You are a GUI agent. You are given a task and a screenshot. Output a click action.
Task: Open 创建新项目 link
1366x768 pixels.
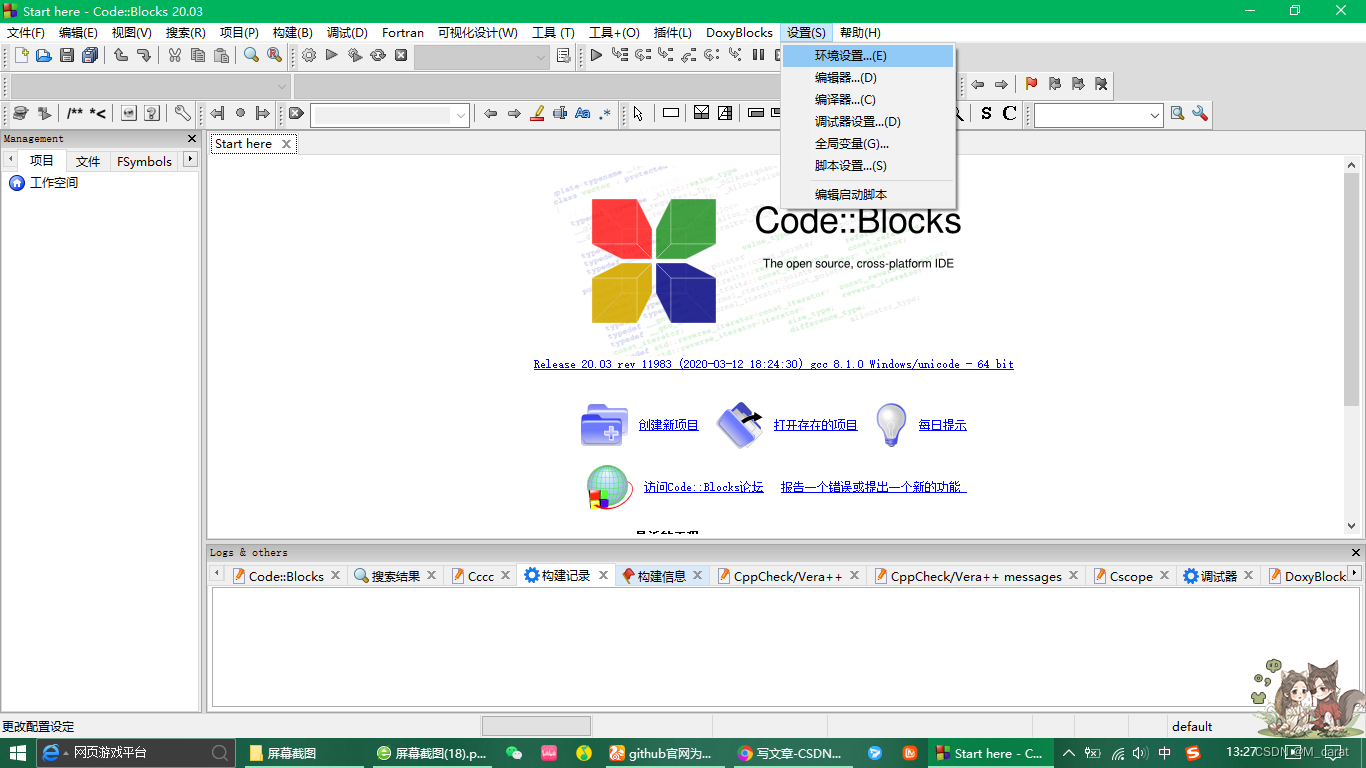tap(668, 424)
